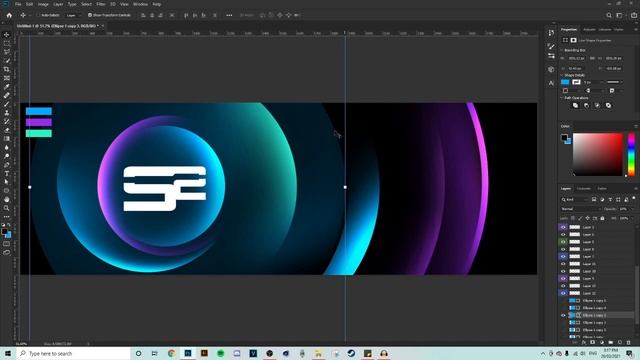Hide the selected Ellipse 1 copy 3 layer
Screen dimensions: 640x360
tap(563, 316)
